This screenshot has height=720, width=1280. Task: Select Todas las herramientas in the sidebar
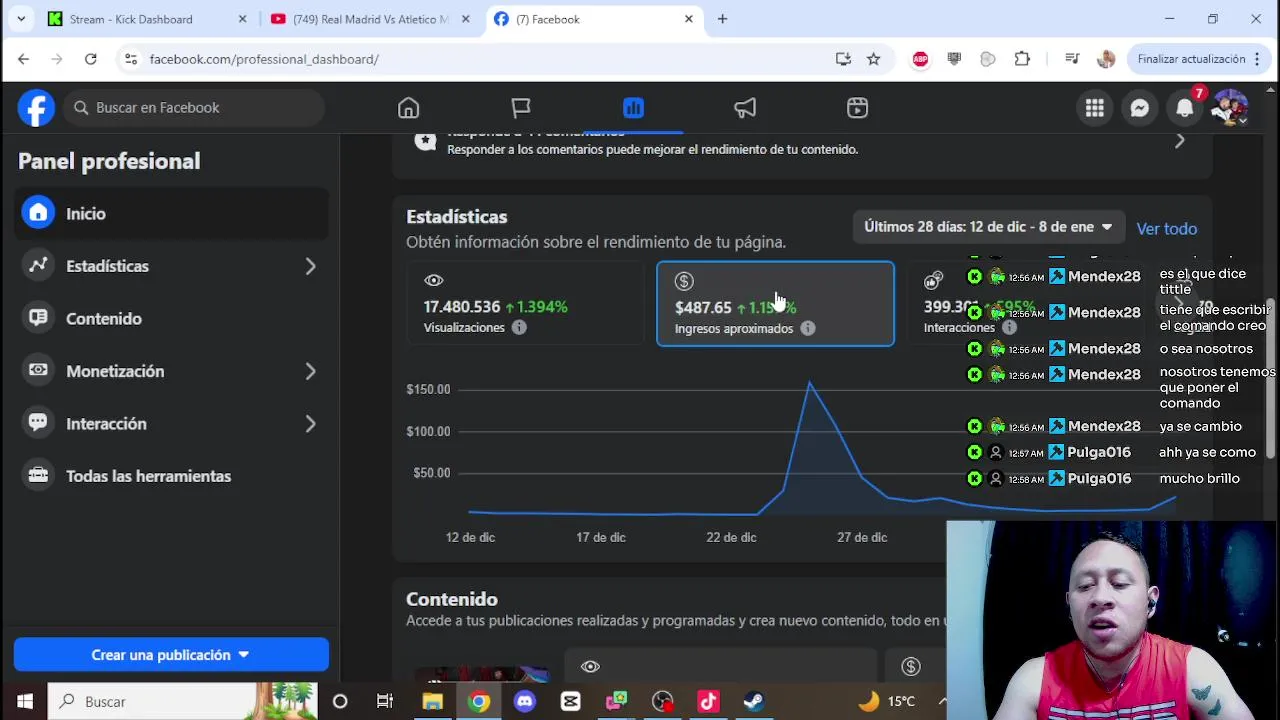click(x=171, y=476)
